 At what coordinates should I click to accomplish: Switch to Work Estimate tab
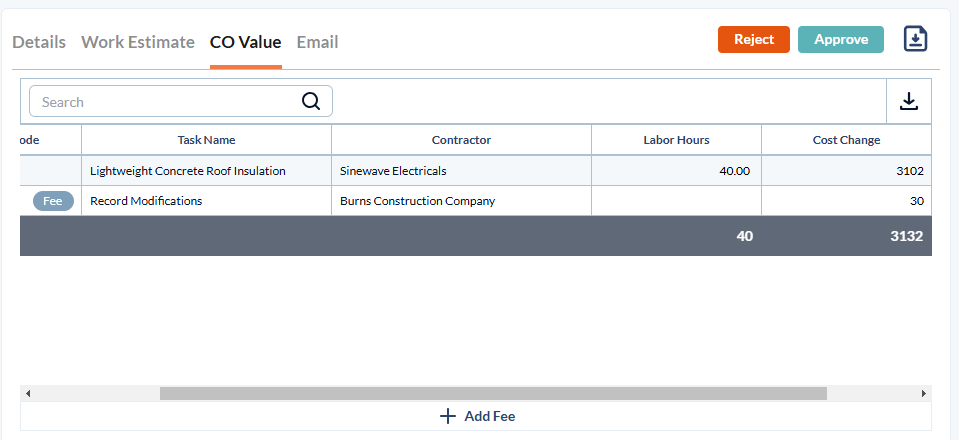(x=138, y=42)
